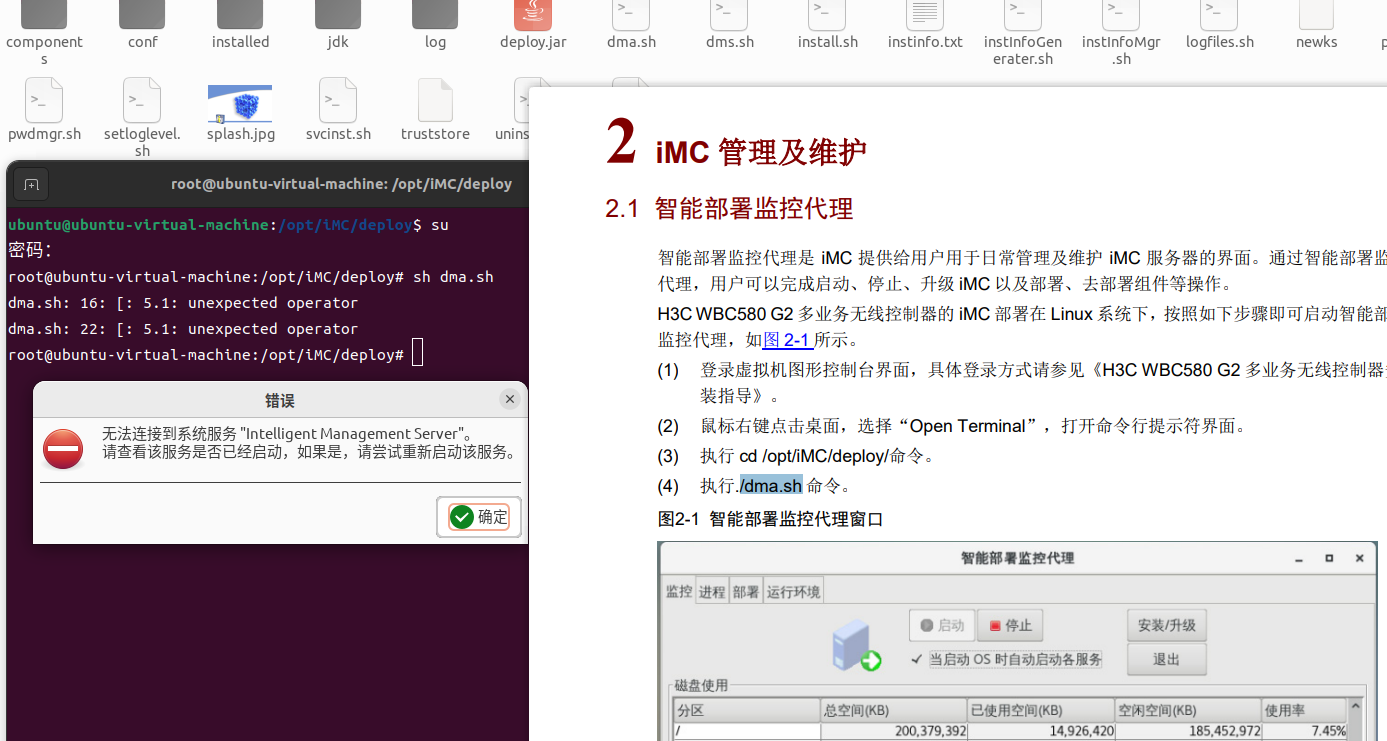1387x741 pixels.
Task: Click the terminal command prompt cursor
Action: (x=418, y=353)
